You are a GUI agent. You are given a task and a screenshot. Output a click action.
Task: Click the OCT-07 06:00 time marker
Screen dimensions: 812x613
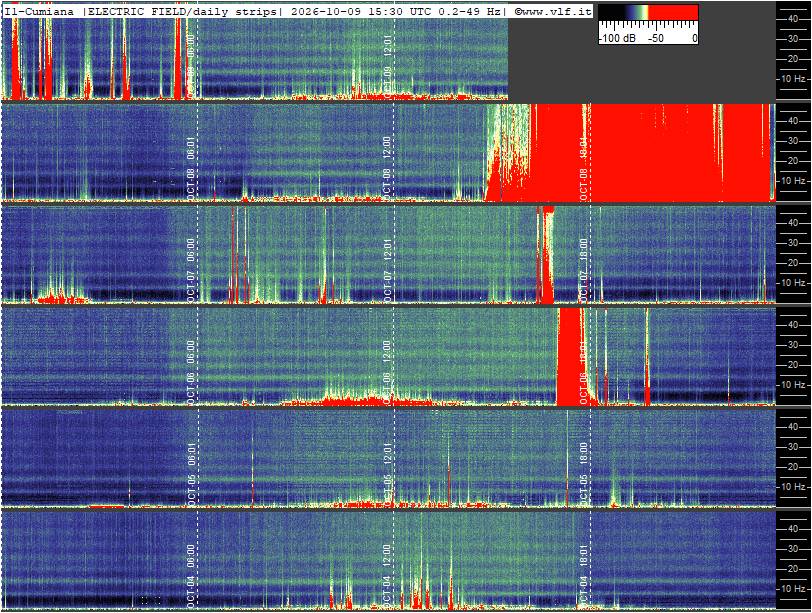191,270
